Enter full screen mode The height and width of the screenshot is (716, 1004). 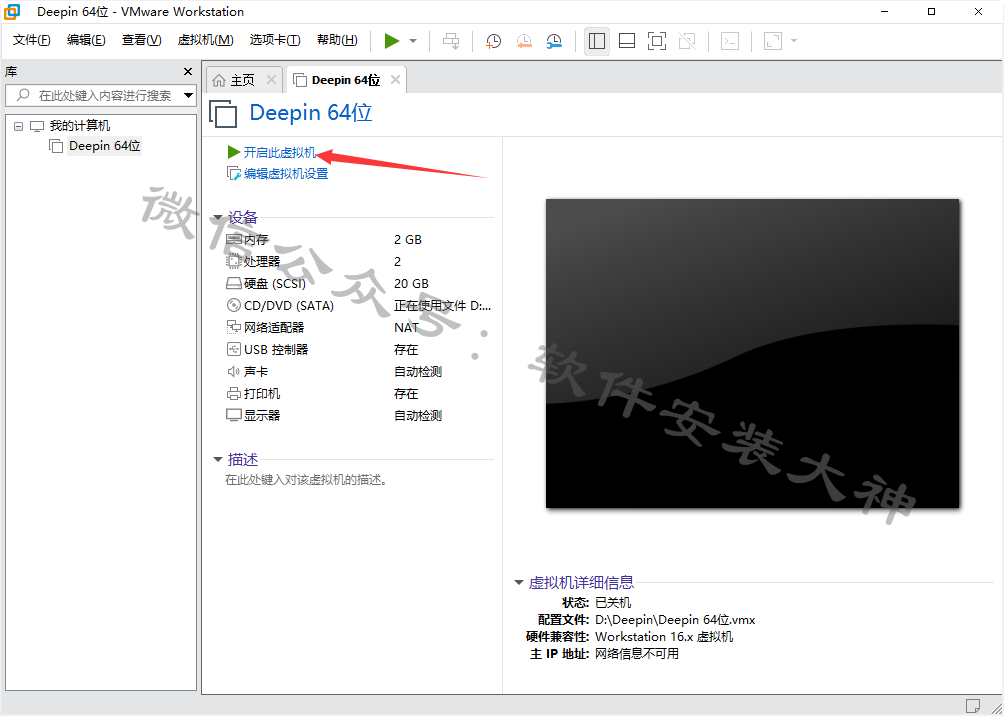pos(657,41)
